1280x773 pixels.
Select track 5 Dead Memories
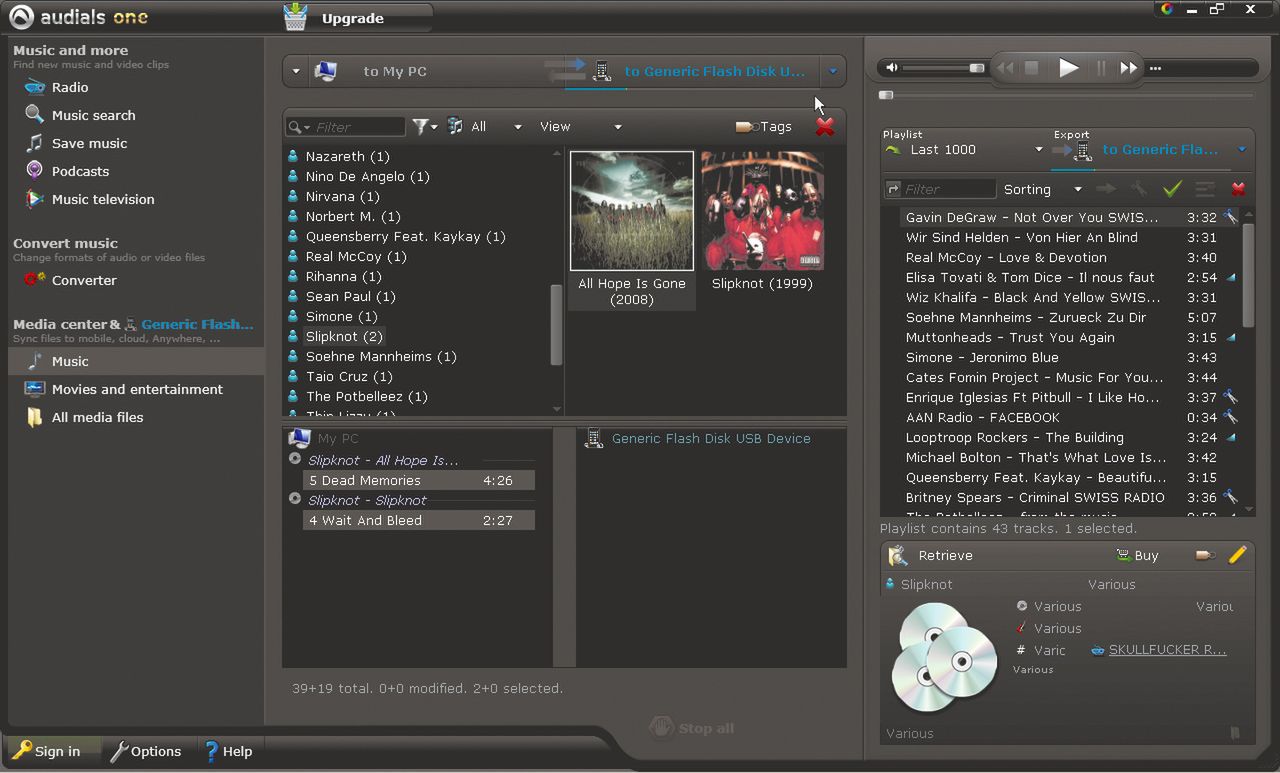(x=419, y=480)
